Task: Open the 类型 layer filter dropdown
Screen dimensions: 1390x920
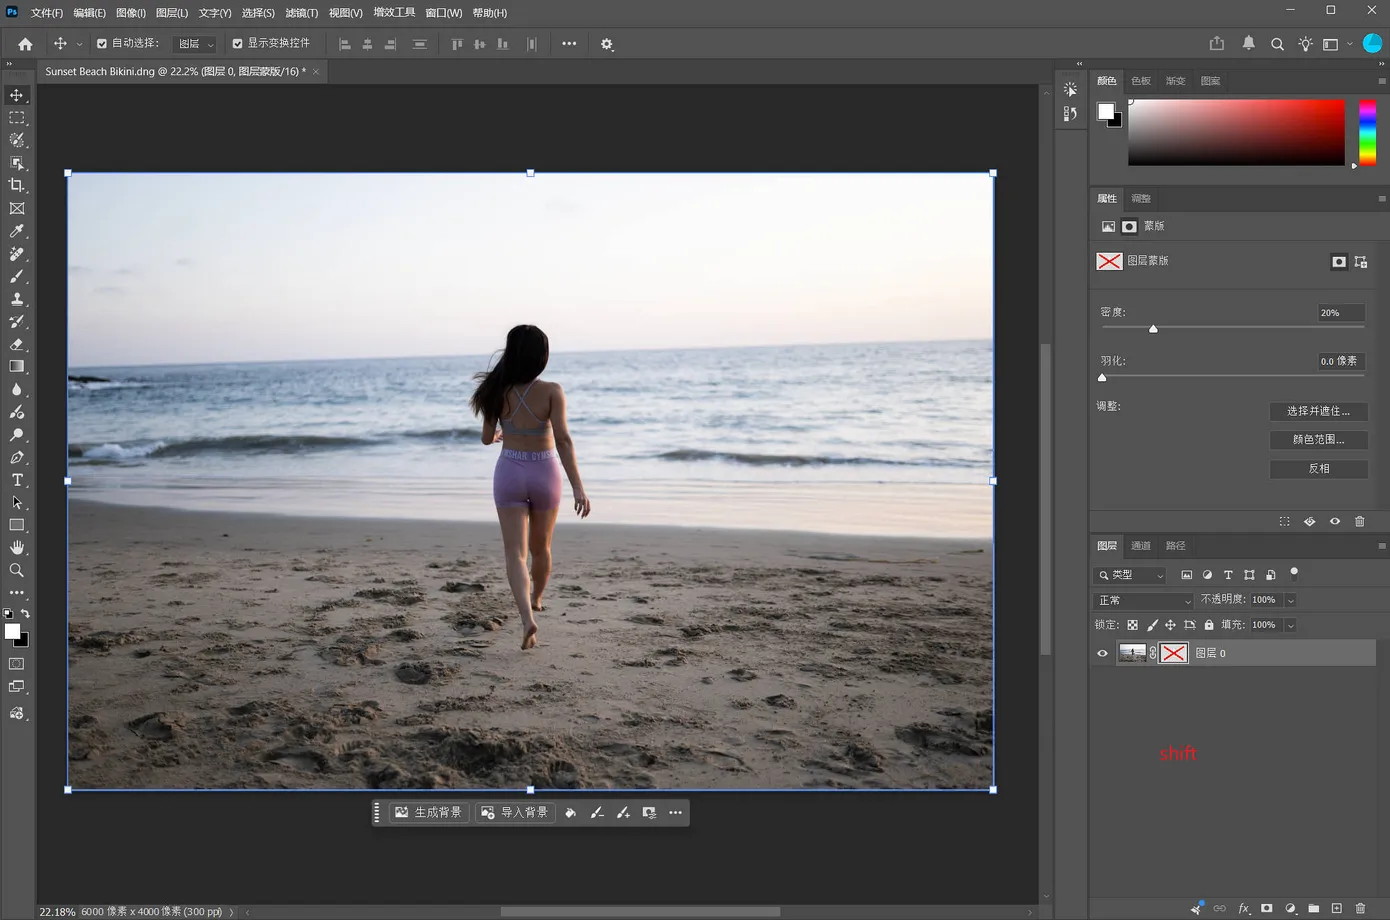Action: (x=1131, y=575)
